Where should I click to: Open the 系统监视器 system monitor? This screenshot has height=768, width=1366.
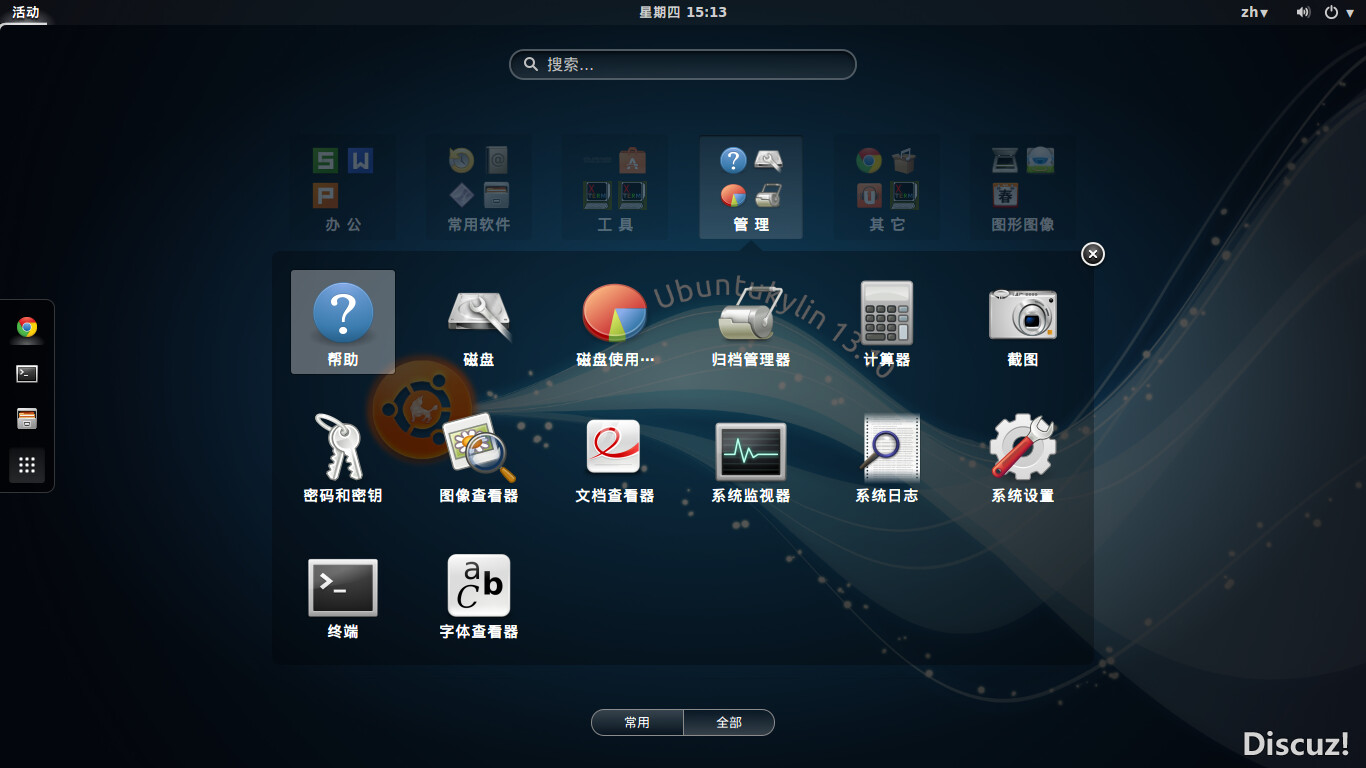[751, 456]
